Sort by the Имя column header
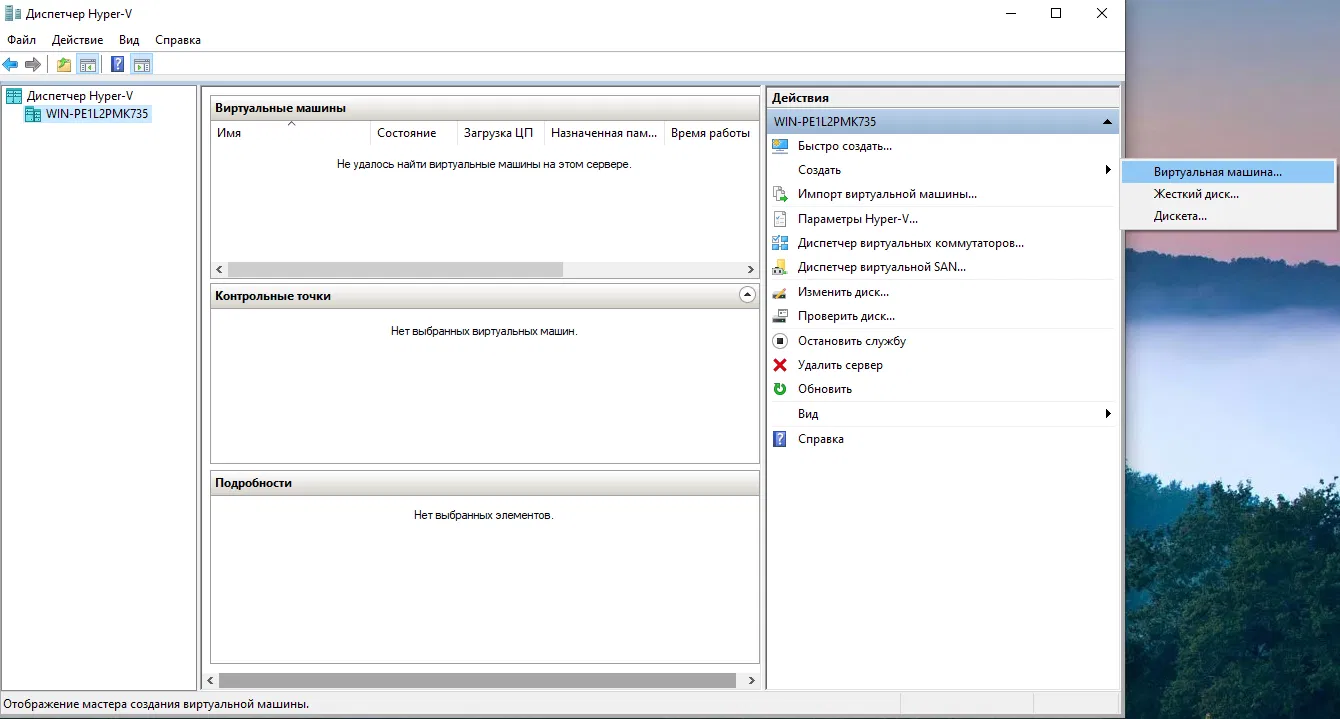 (x=291, y=132)
